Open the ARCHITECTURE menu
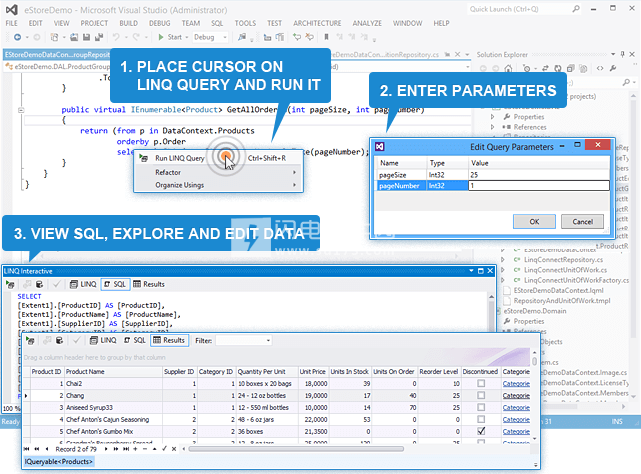The height and width of the screenshot is (474, 641). 317,23
